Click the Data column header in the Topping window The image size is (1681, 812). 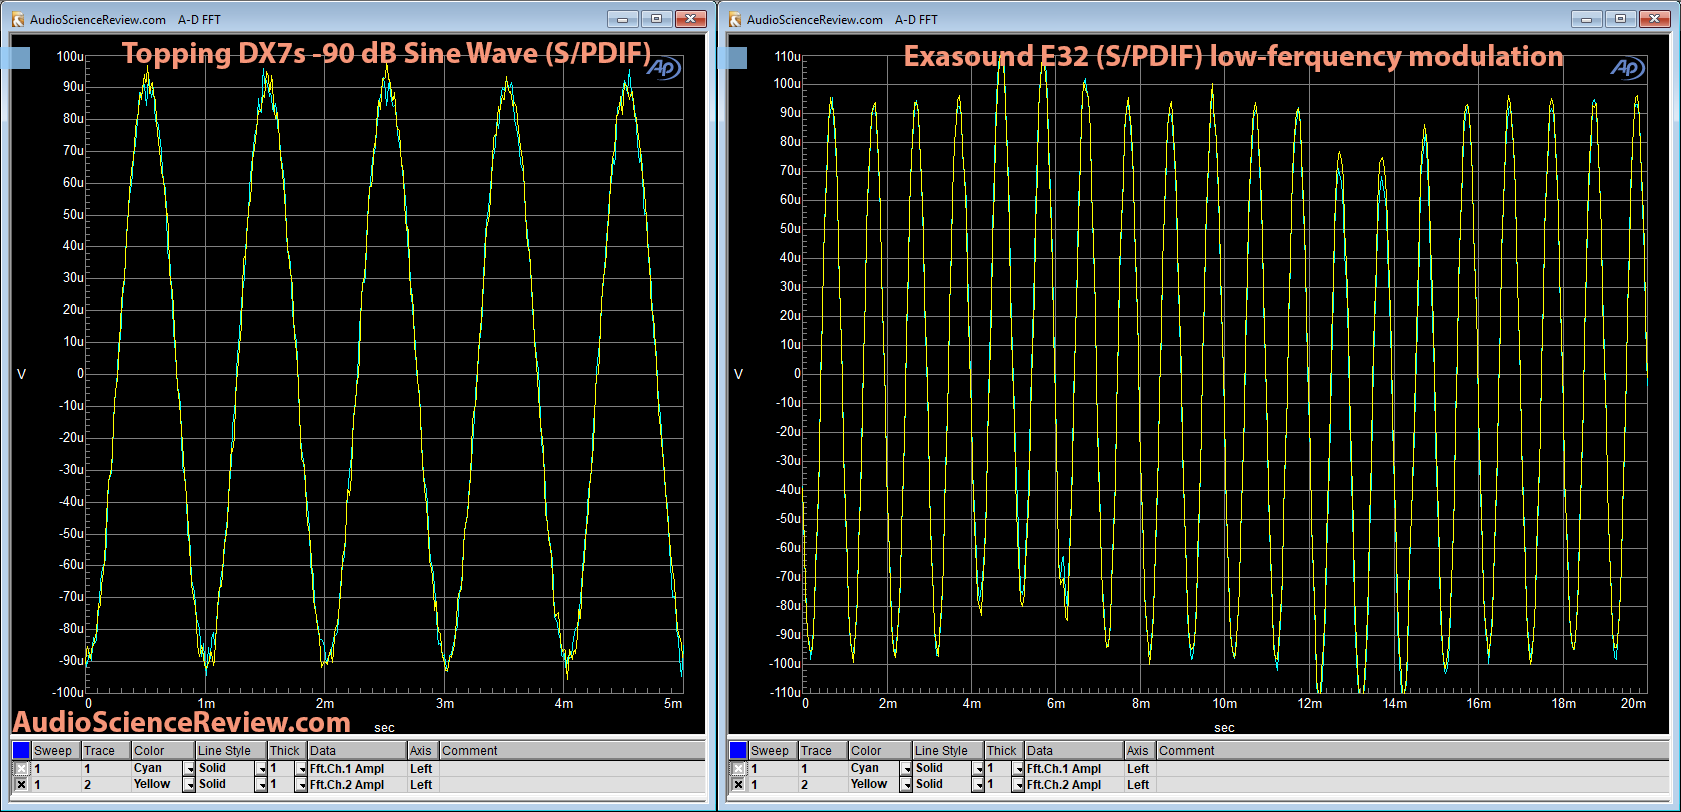[x=357, y=750]
